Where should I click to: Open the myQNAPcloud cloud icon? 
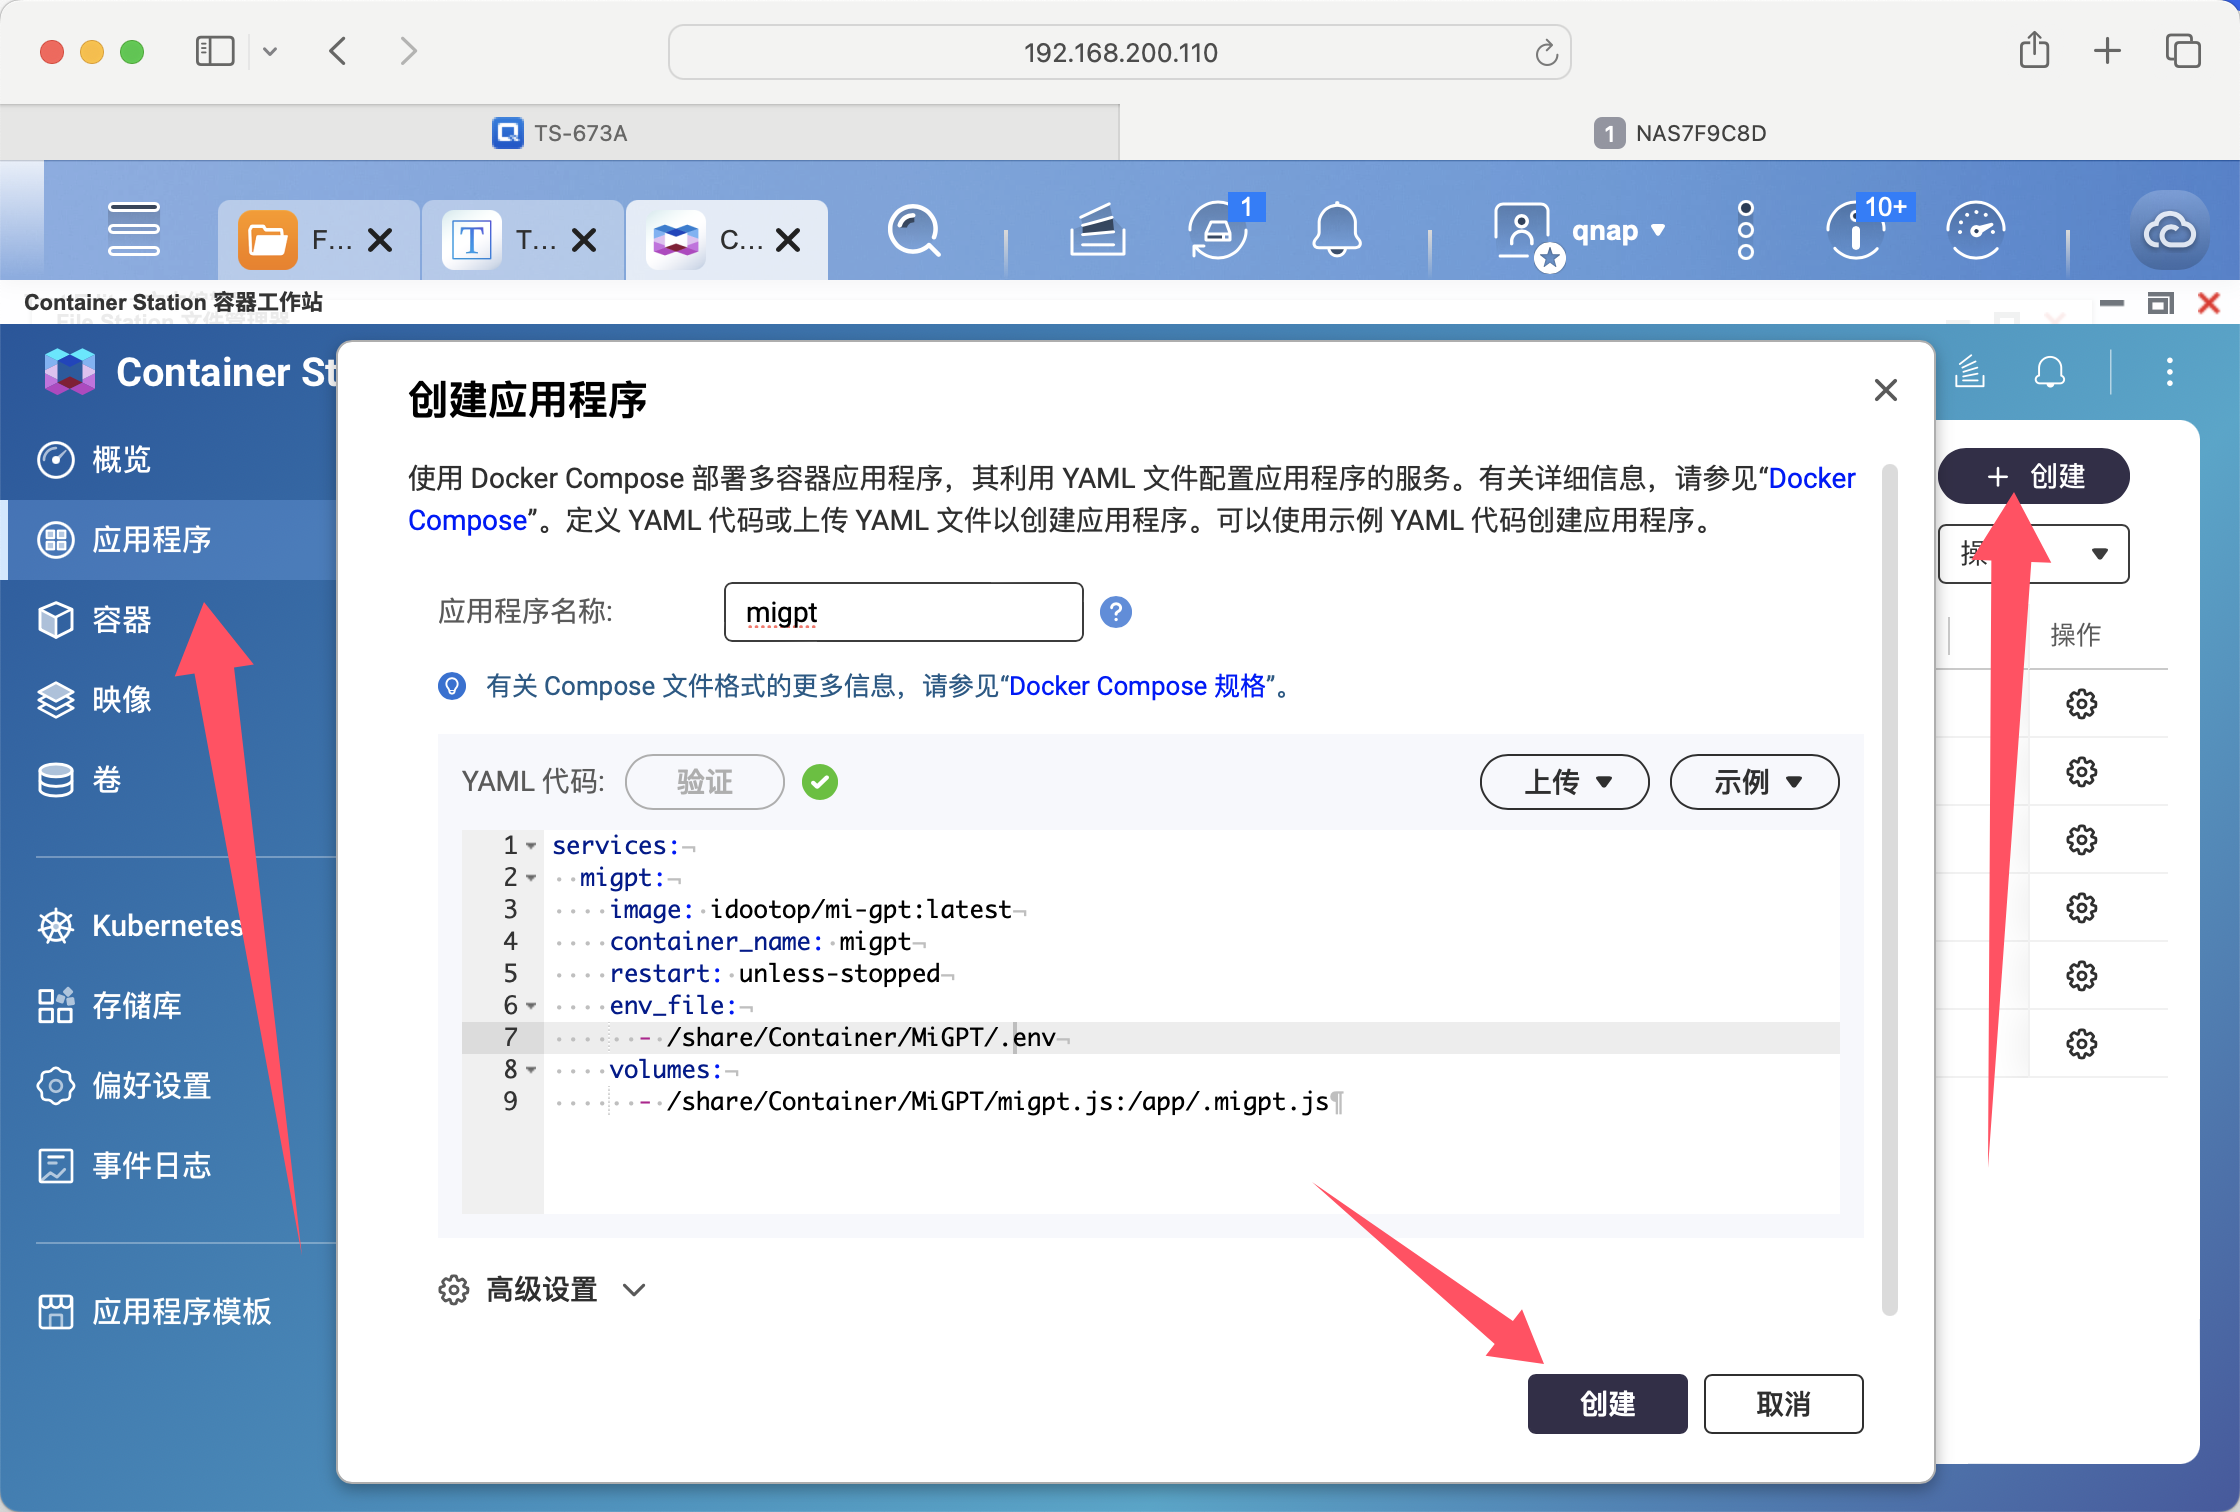[2170, 231]
